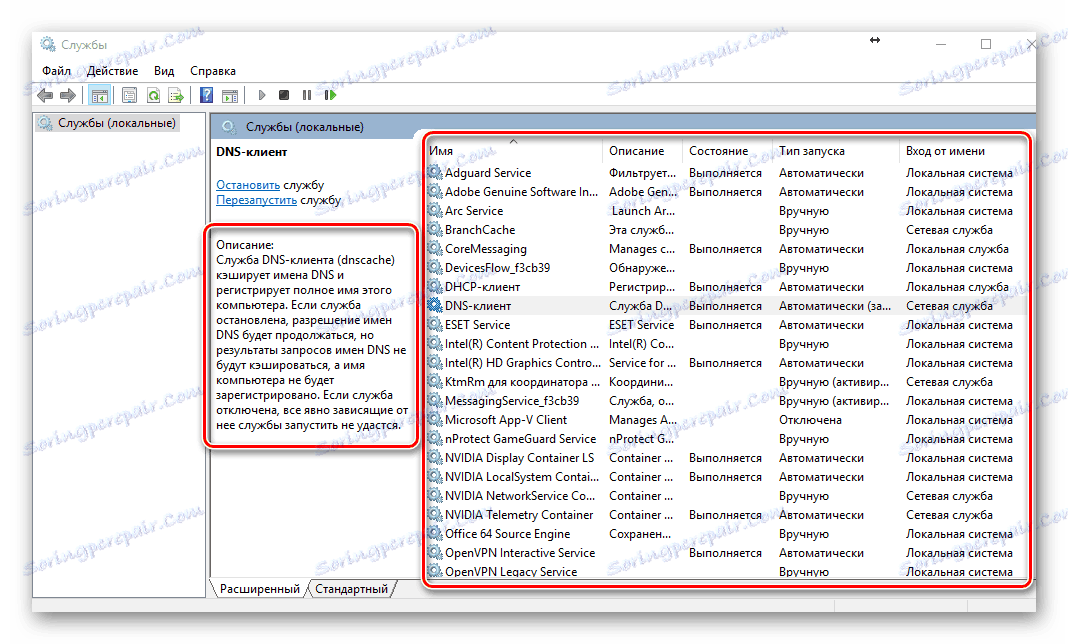Image resolution: width=1068 pixels, height=644 pixels.
Task: Open the Help toolbar icon
Action: point(206,95)
